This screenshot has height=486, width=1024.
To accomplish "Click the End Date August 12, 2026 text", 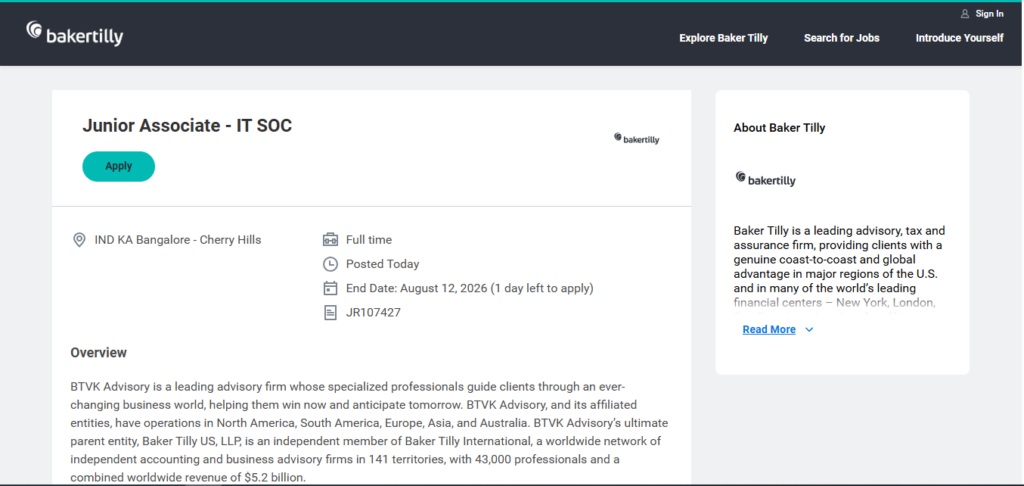I will 470,288.
